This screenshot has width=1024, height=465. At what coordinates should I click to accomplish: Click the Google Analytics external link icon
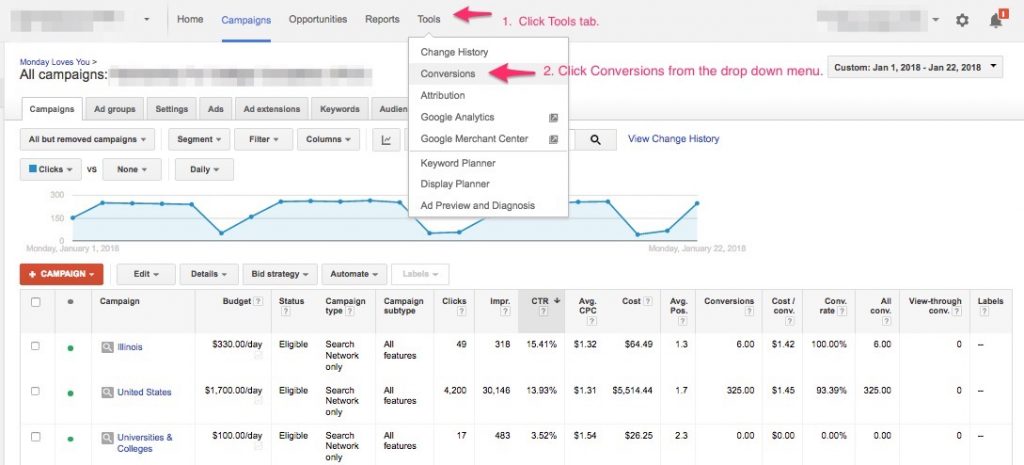(553, 118)
